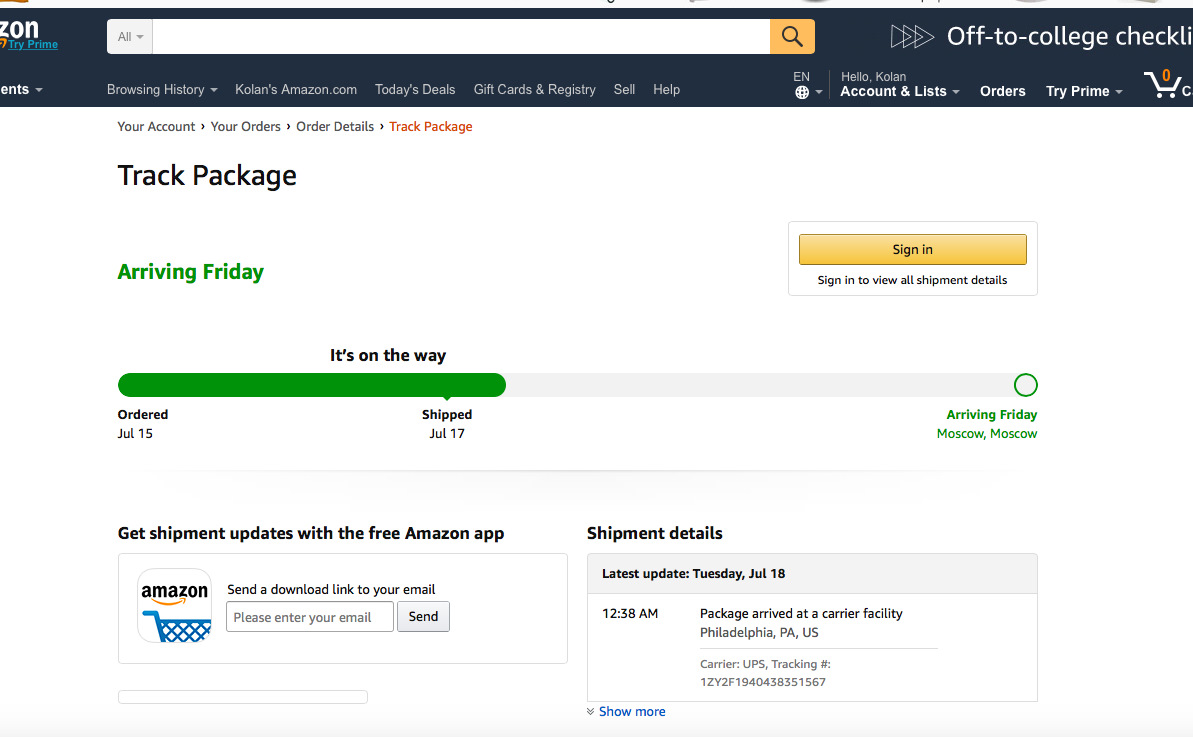The height and width of the screenshot is (737, 1193).
Task: Go to Gift Cards & Registry
Action: point(534,89)
